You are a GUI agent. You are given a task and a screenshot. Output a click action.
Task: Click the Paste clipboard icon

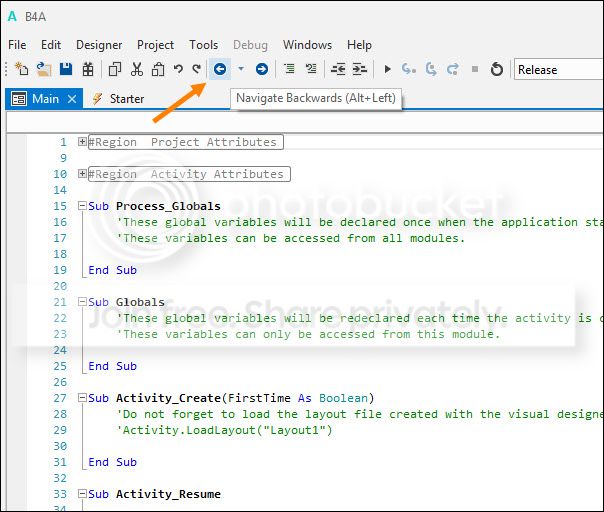point(158,69)
